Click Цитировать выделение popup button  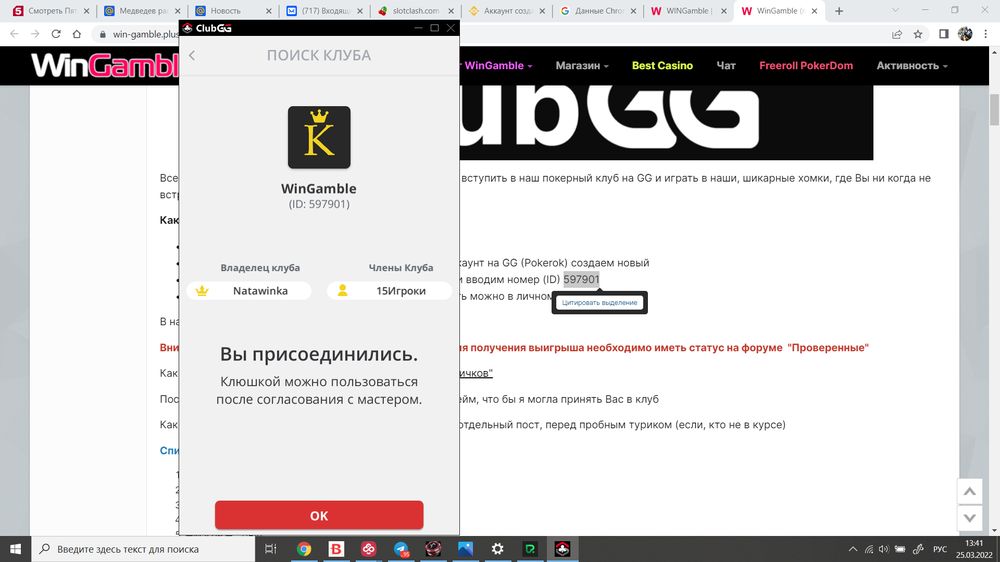[599, 302]
